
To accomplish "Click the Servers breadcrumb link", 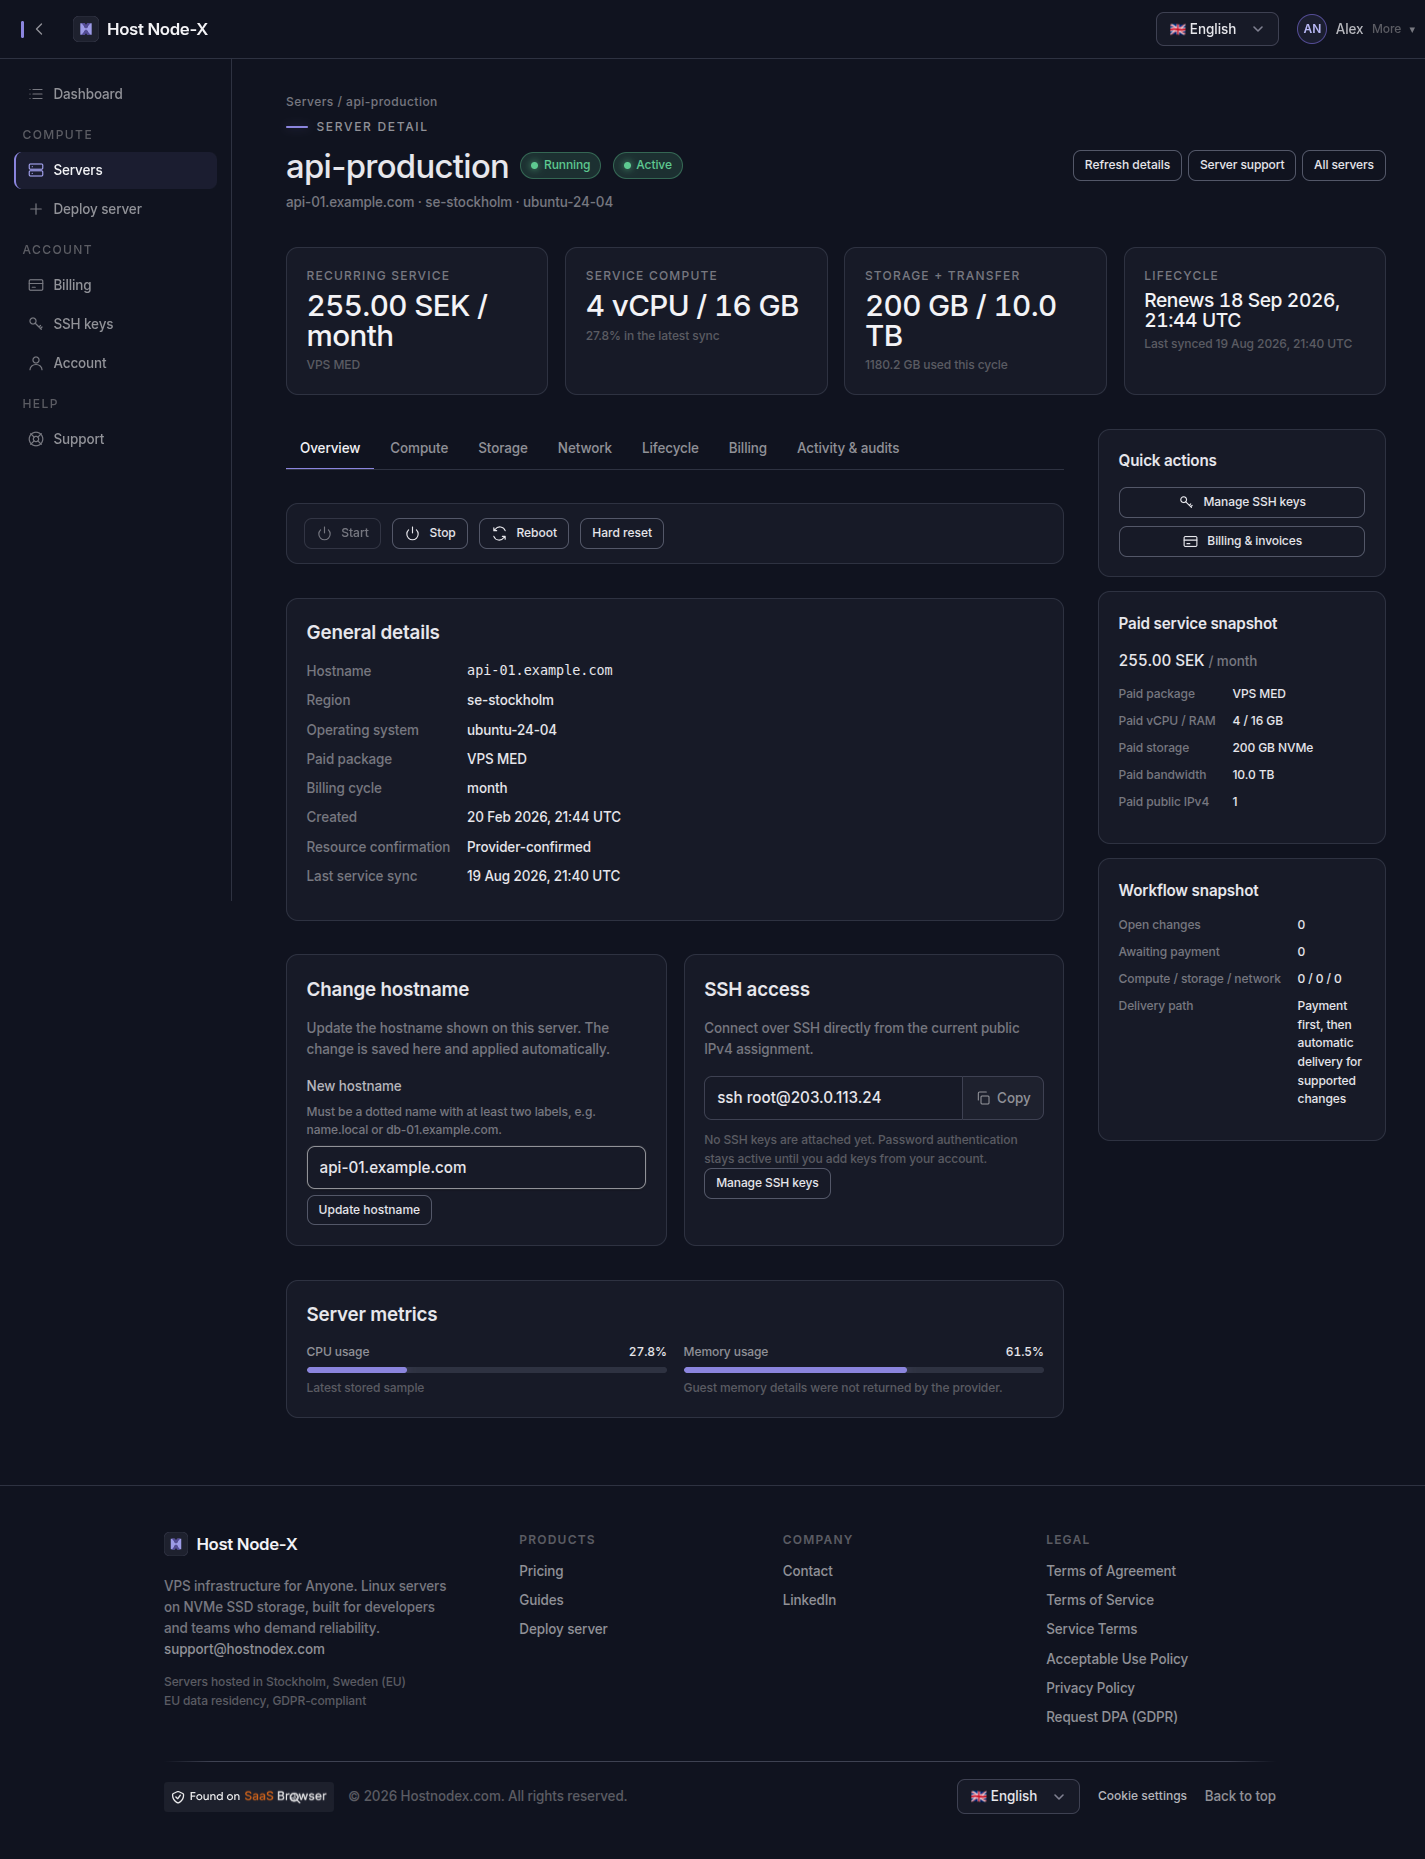I will point(310,102).
